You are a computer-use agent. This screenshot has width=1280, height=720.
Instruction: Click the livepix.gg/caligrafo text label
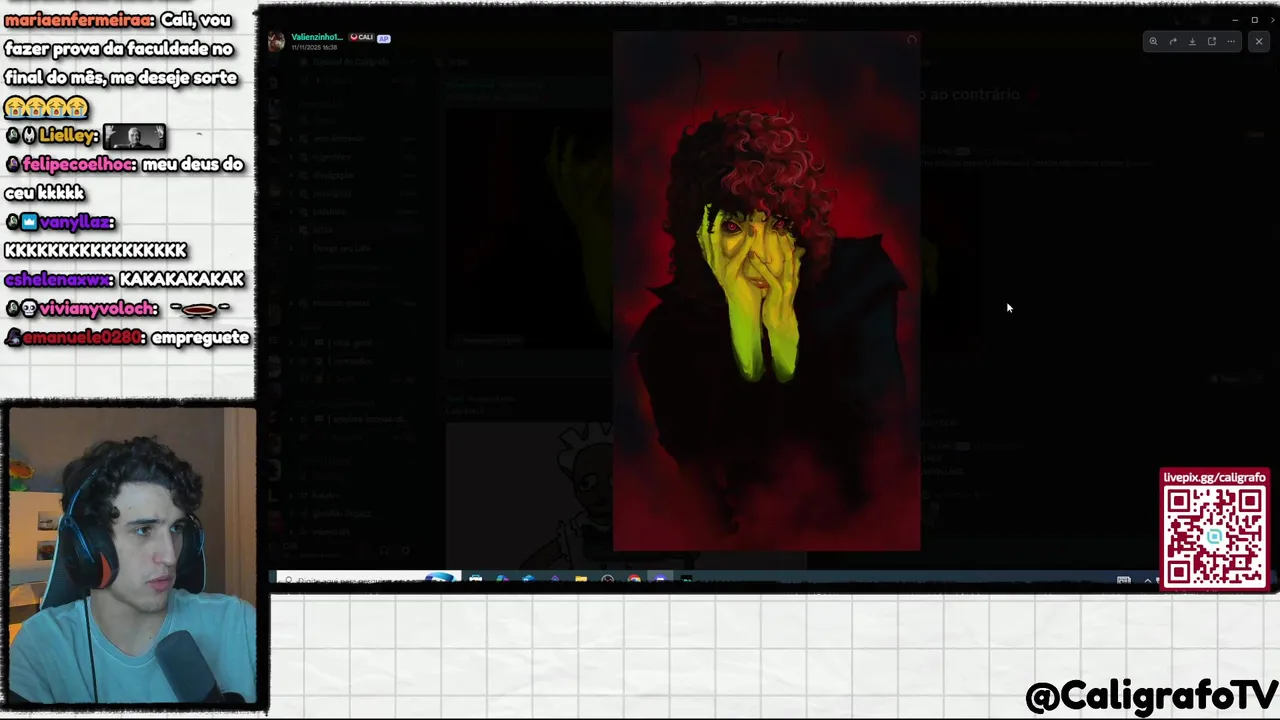pos(1214,477)
